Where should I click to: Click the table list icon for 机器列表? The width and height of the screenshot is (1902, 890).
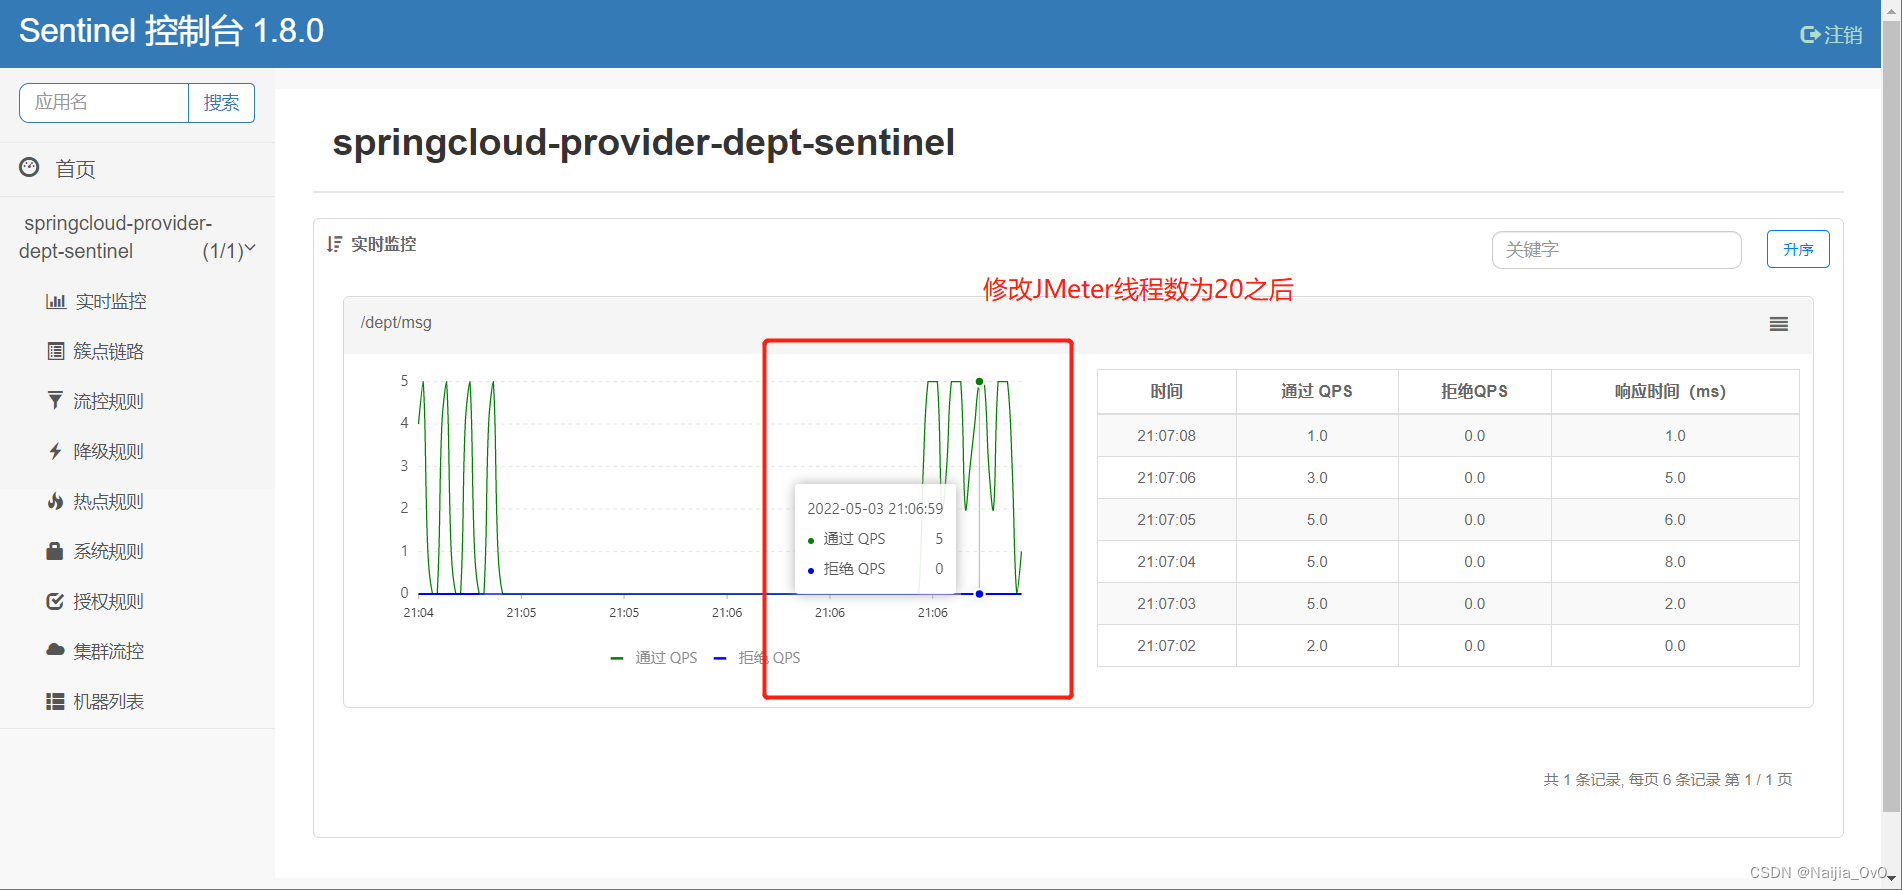point(56,701)
